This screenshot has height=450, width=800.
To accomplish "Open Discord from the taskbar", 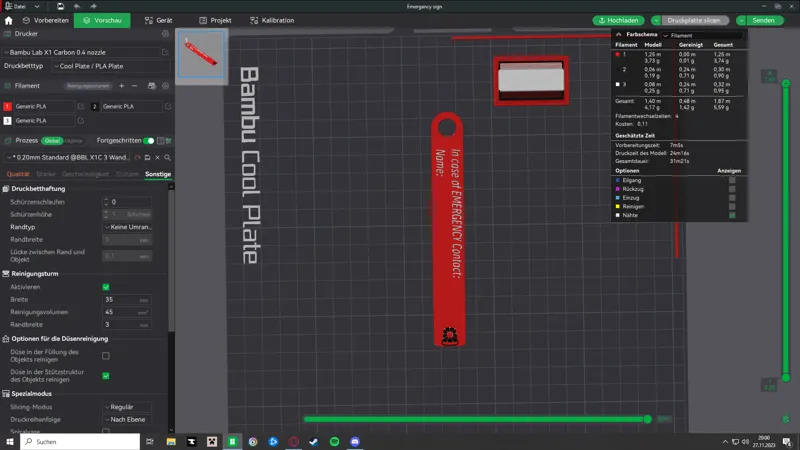I will click(x=355, y=441).
